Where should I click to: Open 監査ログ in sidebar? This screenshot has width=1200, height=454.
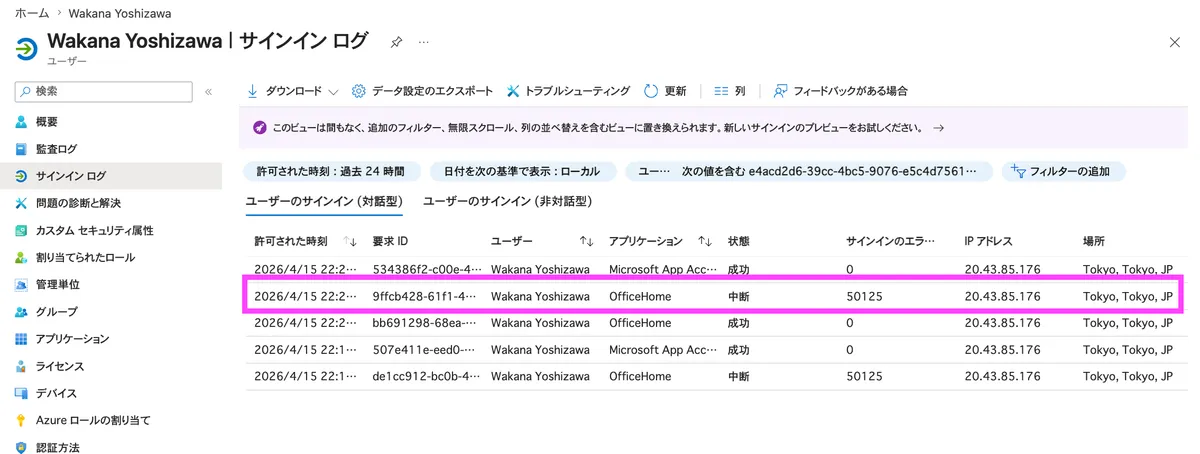pos(56,149)
